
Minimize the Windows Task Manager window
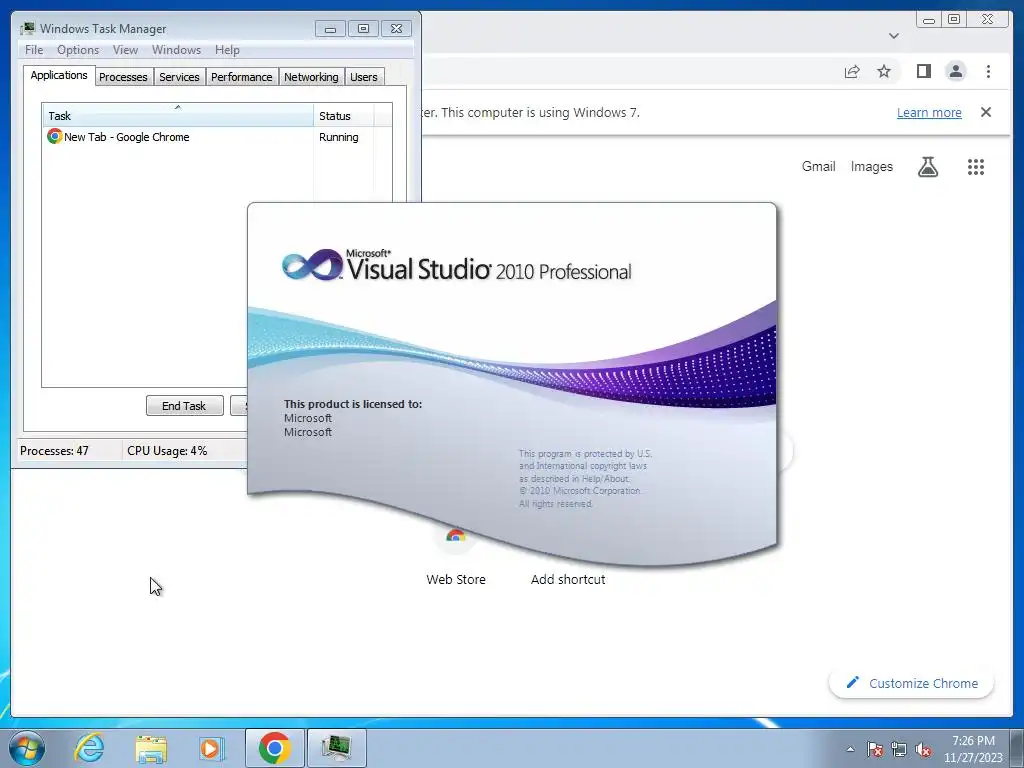click(330, 29)
